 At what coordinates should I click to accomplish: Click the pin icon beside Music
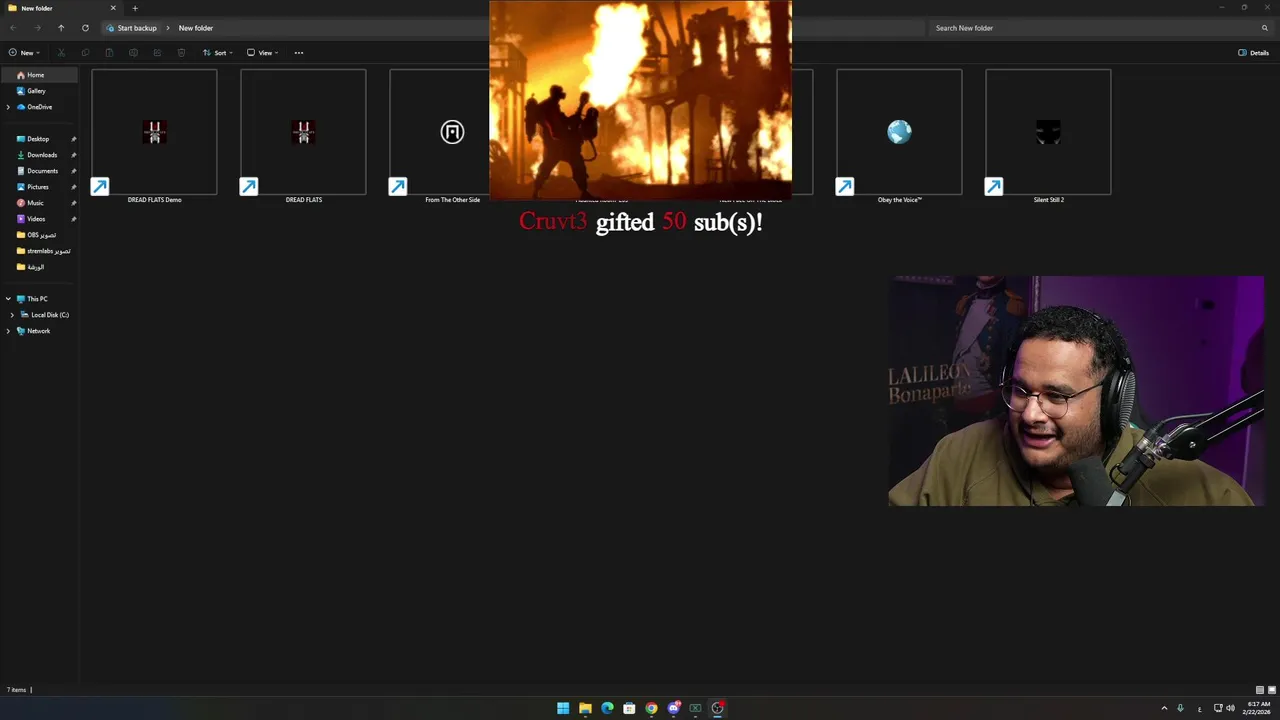[x=74, y=203]
